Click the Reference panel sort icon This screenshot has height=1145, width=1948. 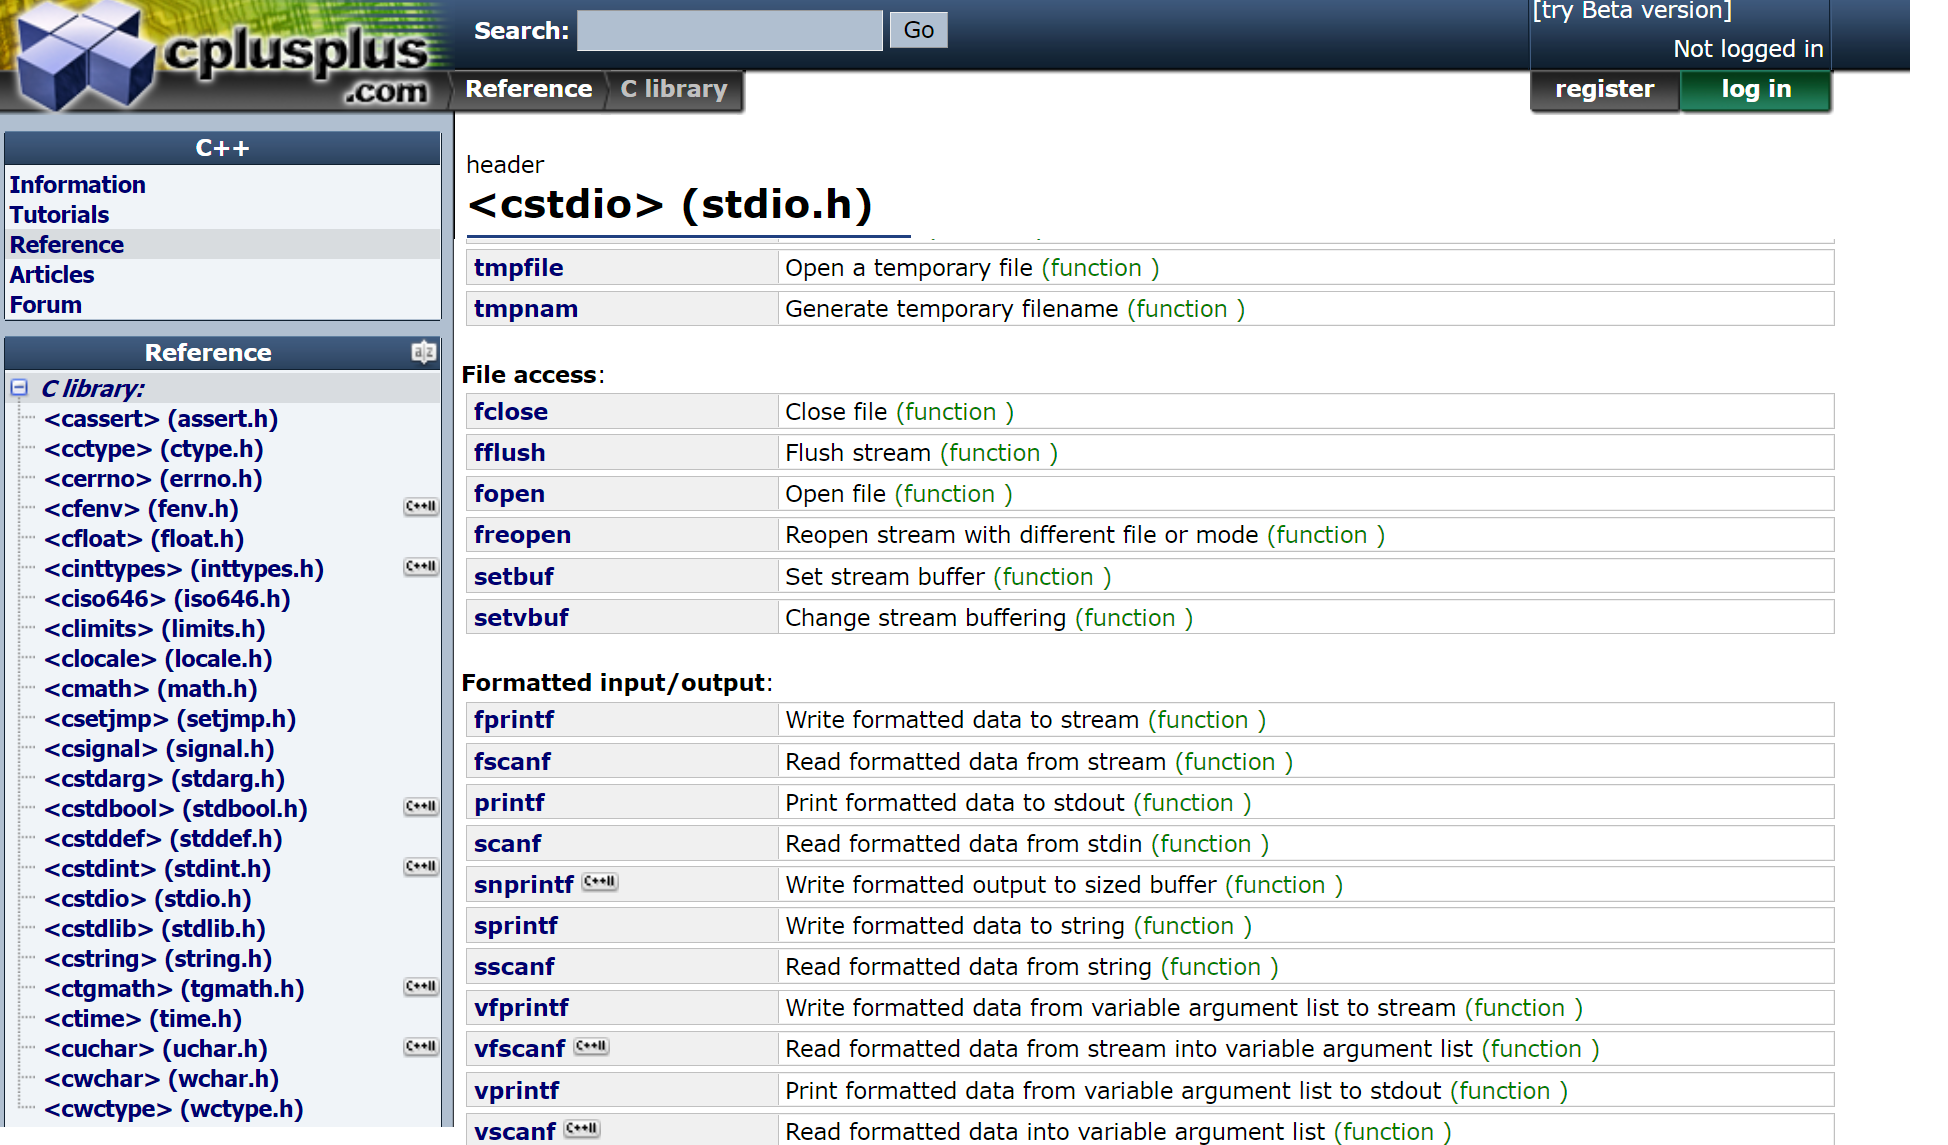[x=423, y=352]
